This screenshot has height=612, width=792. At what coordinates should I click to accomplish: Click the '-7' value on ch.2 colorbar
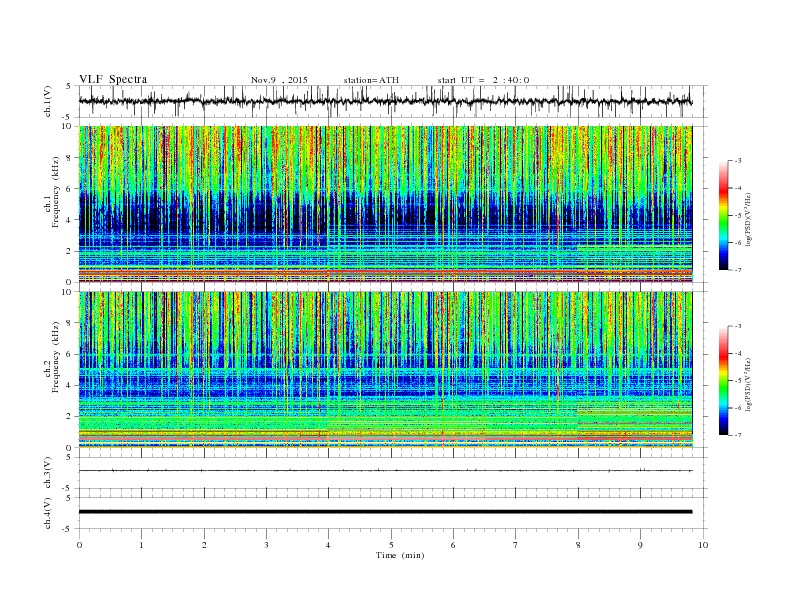(x=737, y=435)
